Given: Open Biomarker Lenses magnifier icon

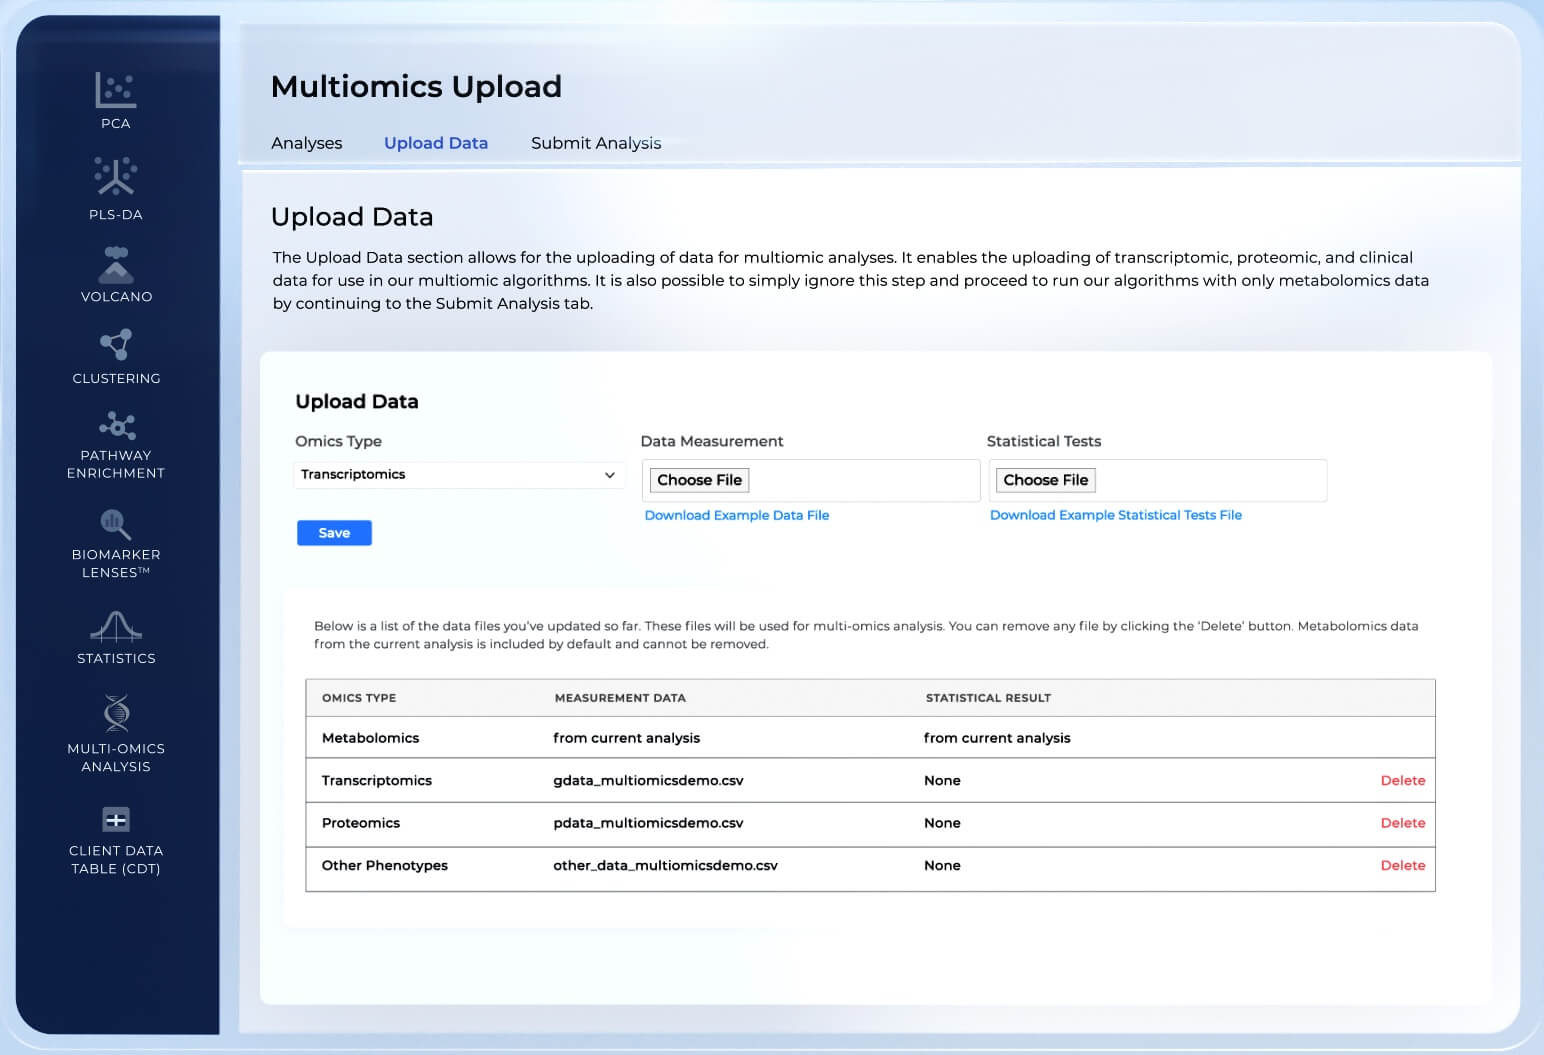Looking at the screenshot, I should pyautogui.click(x=116, y=524).
